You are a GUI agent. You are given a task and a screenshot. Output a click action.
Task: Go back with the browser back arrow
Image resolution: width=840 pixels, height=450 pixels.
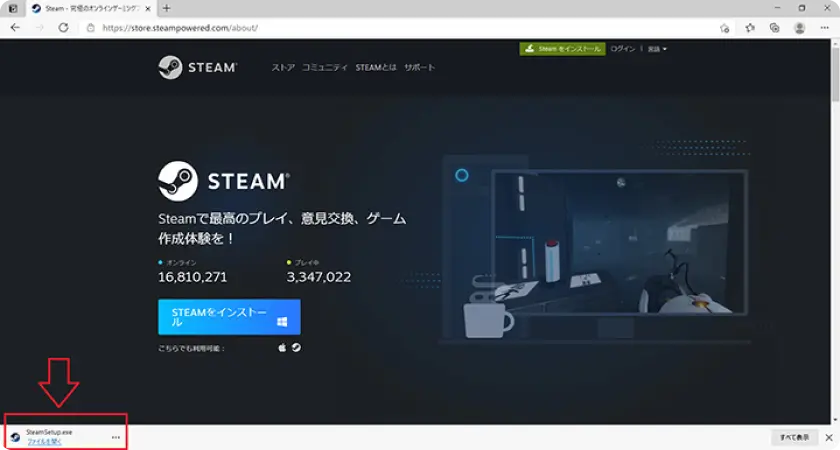tap(15, 27)
